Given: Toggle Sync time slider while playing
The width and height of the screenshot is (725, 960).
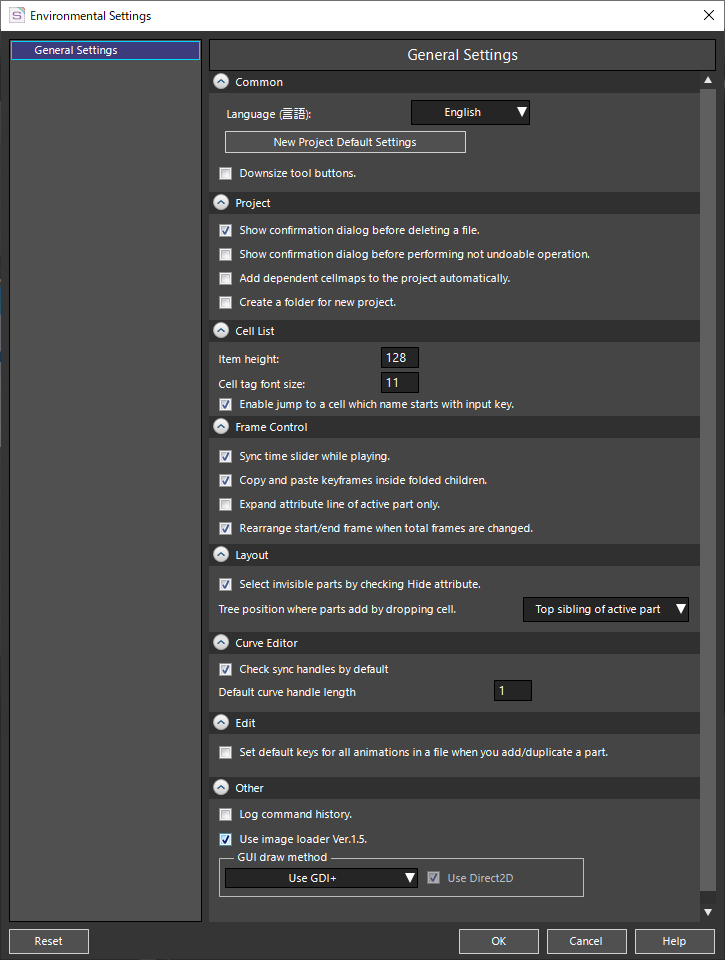Looking at the screenshot, I should (x=226, y=456).
